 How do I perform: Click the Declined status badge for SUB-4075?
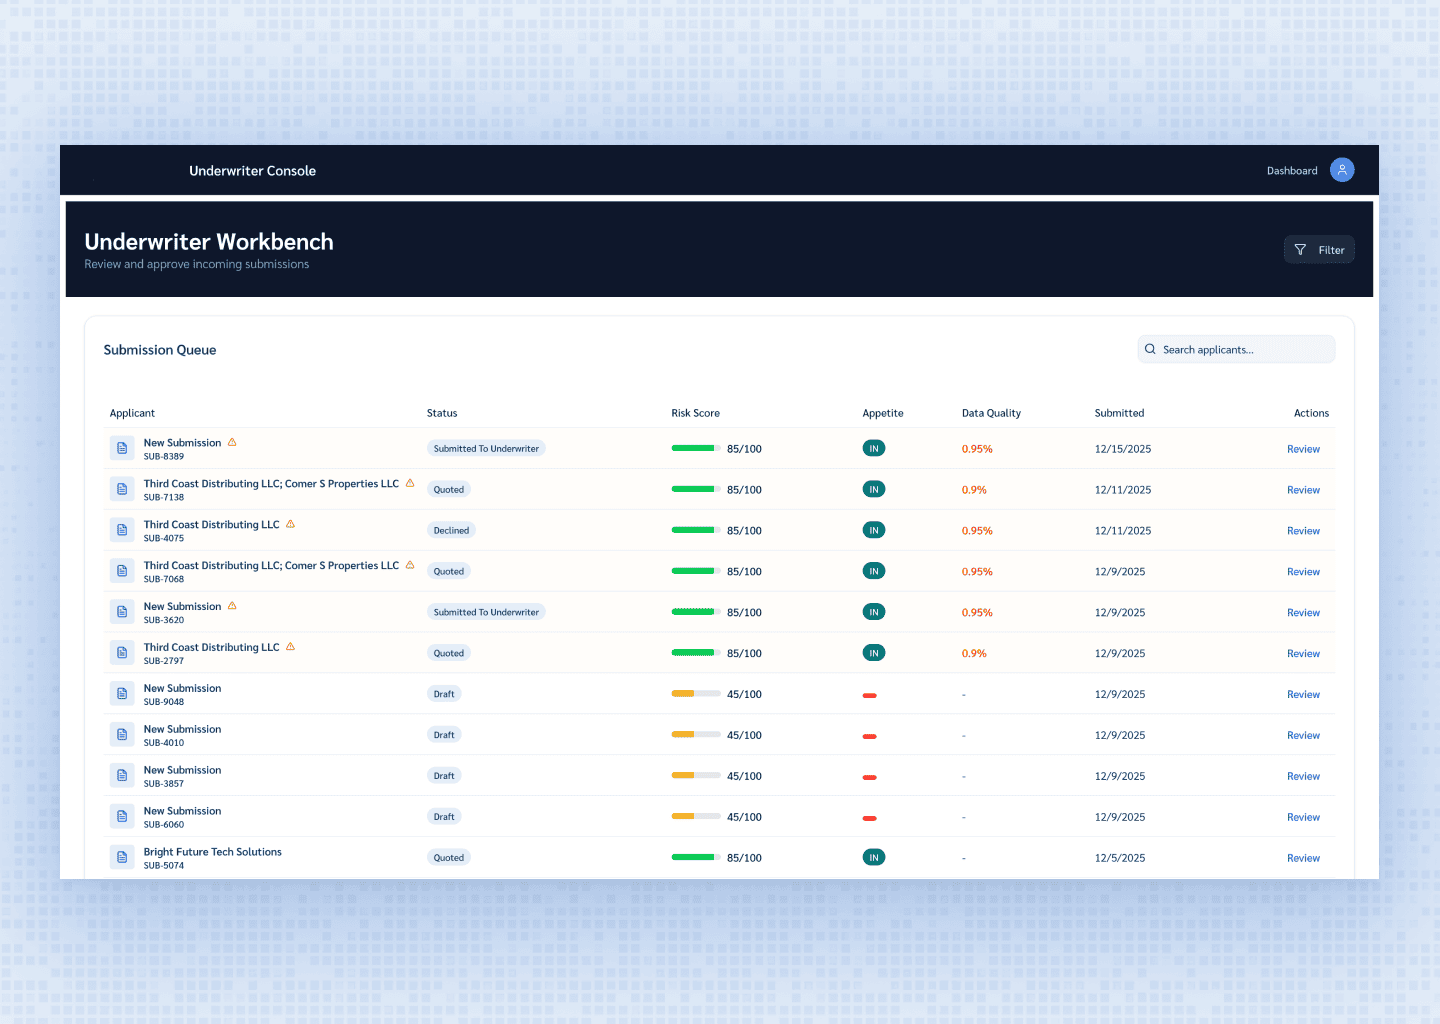click(451, 531)
